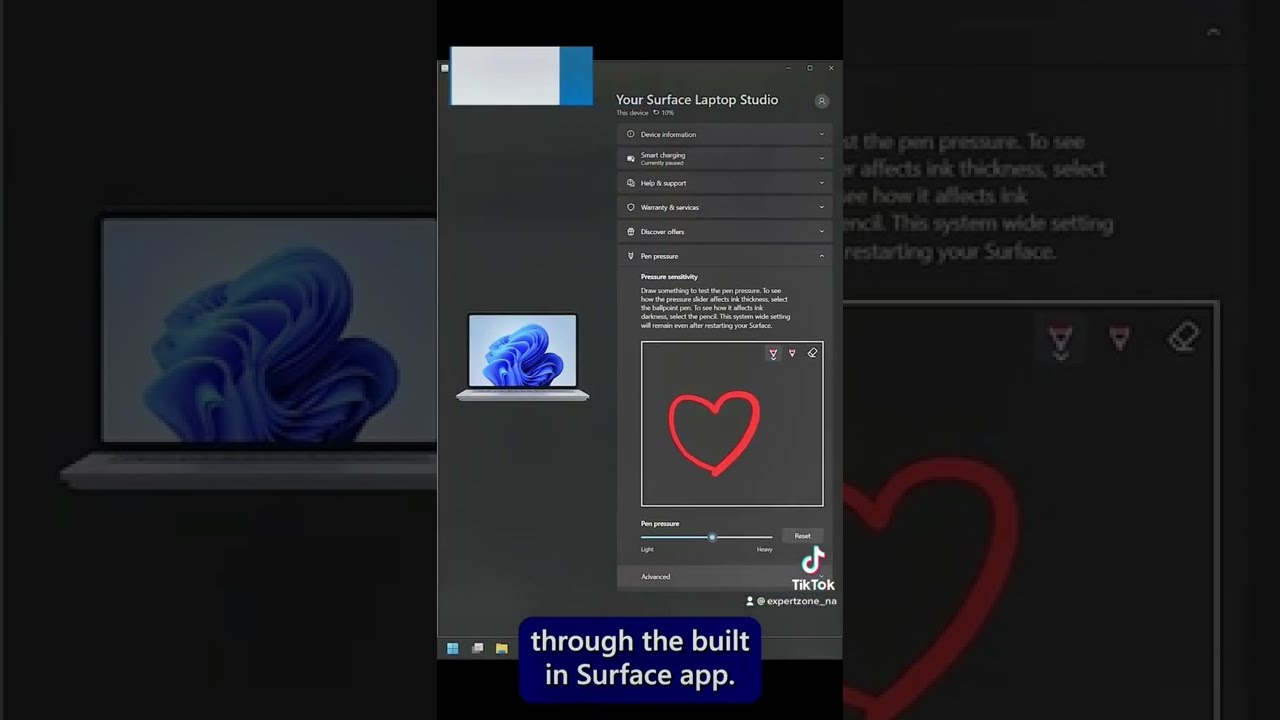Click the Device information info icon

pyautogui.click(x=631, y=134)
